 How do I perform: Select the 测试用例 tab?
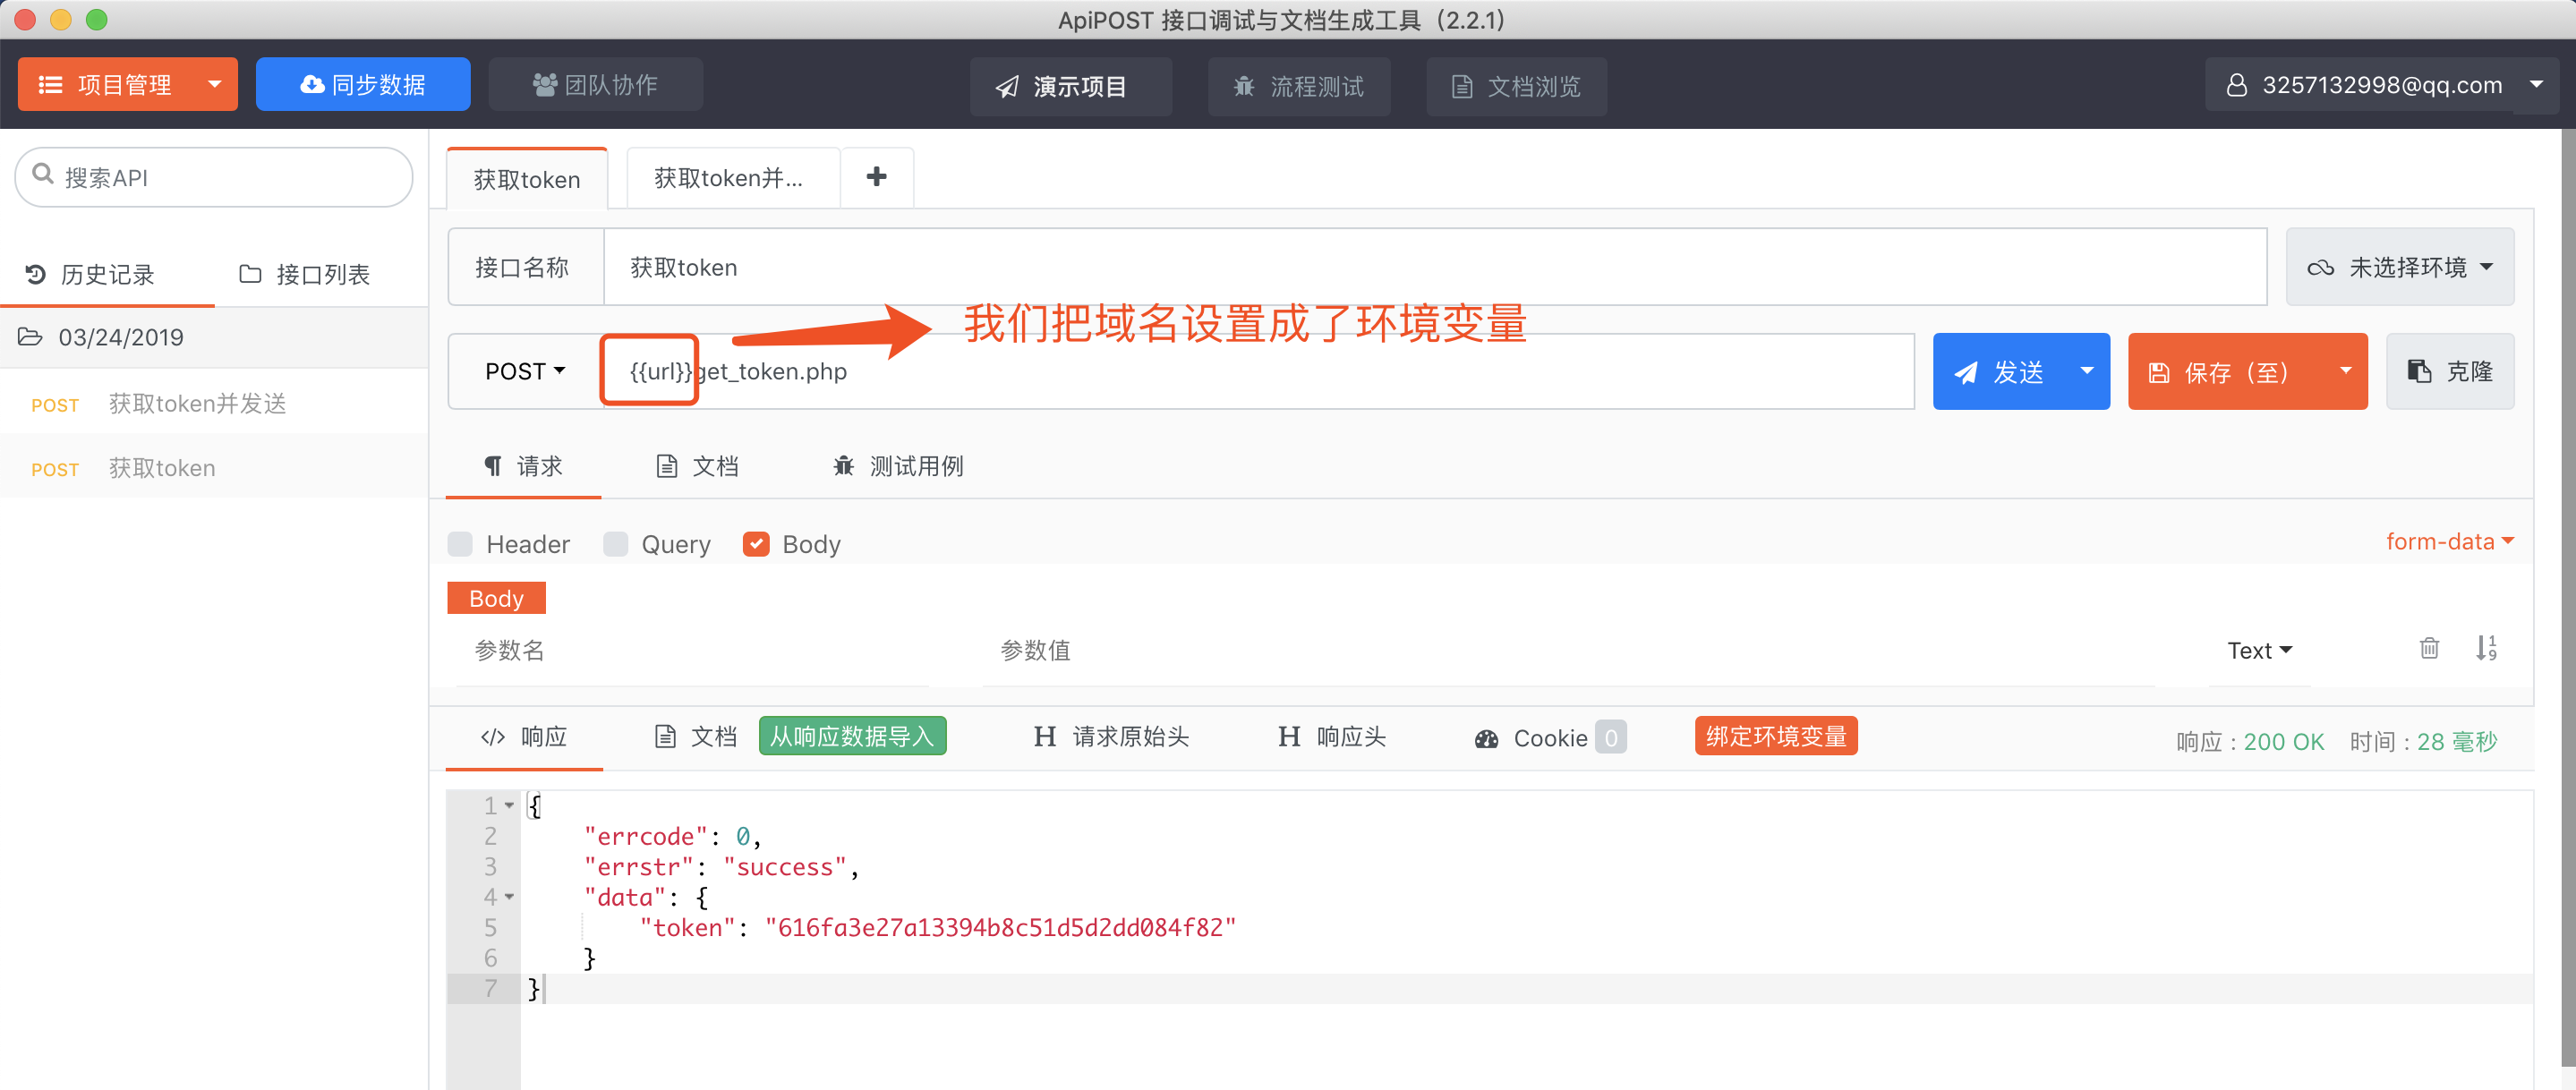900,464
